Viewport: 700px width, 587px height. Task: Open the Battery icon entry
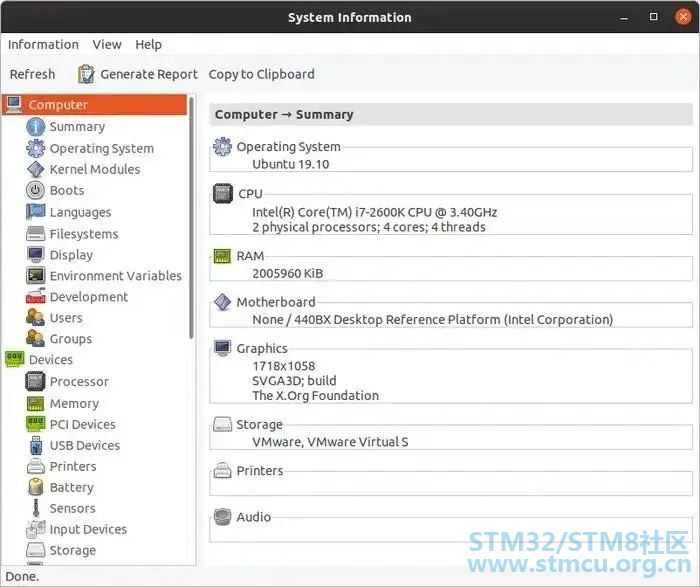tap(35, 487)
